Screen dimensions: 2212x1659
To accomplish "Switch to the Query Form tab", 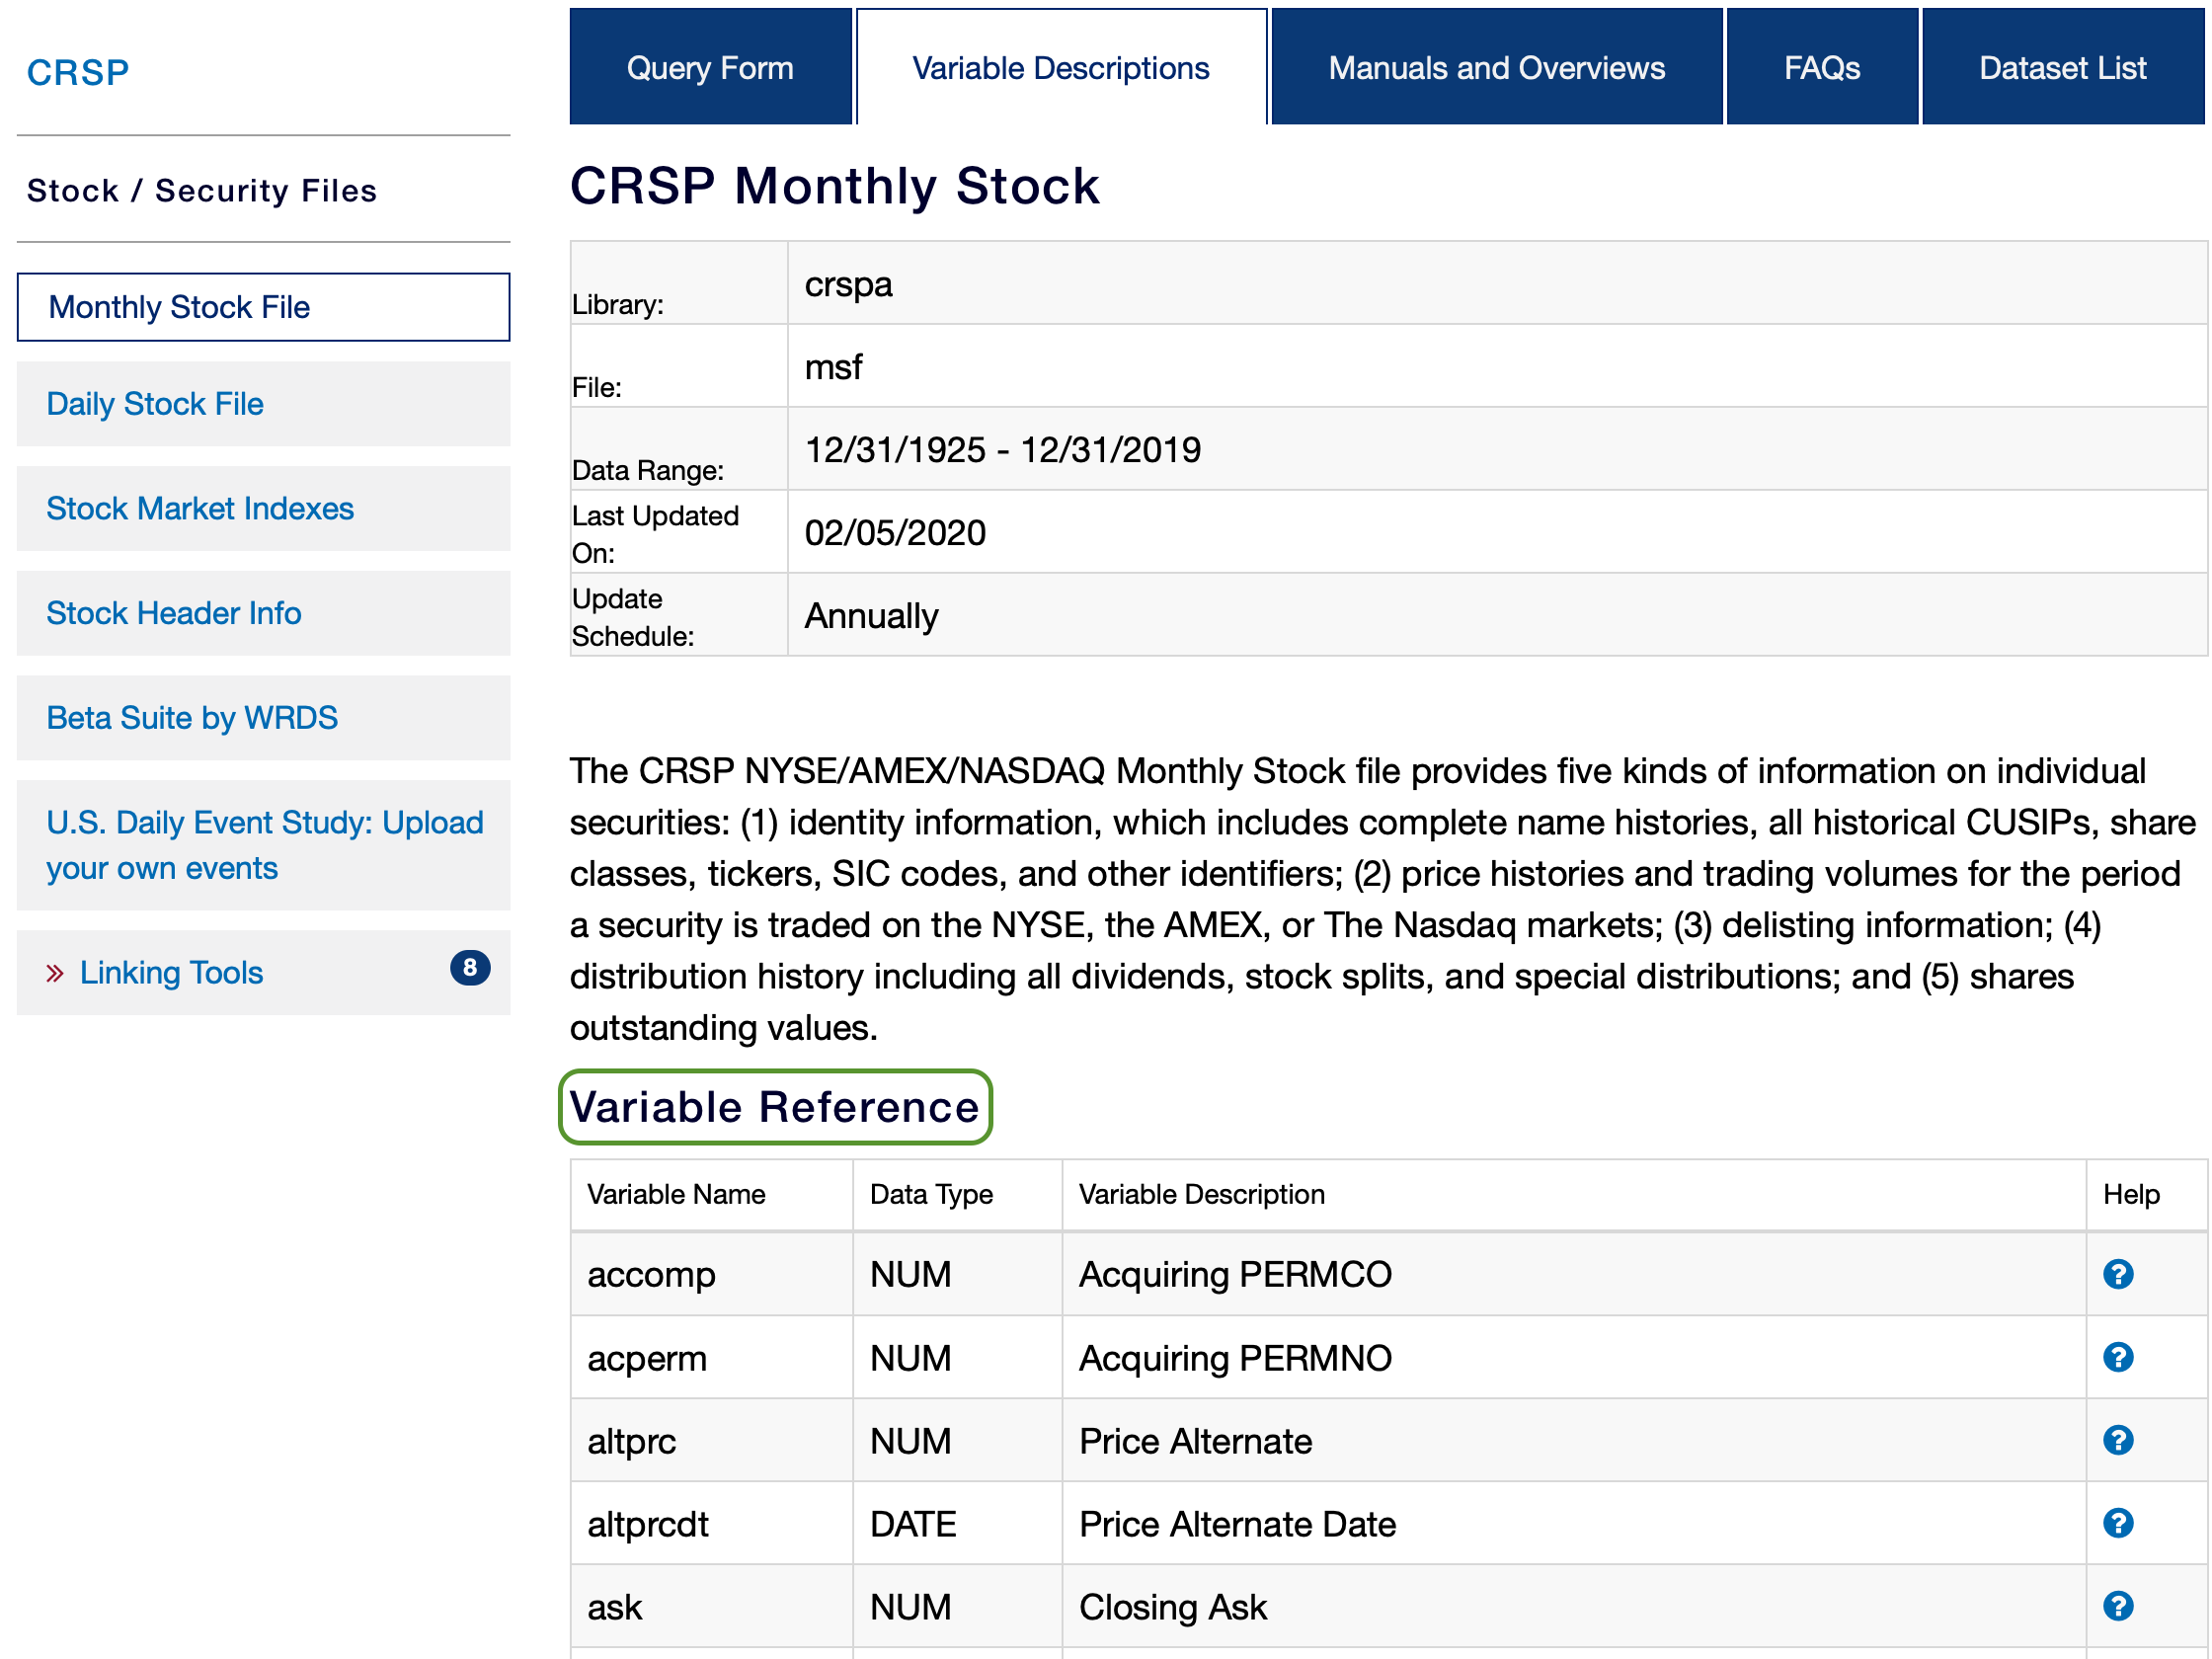I will pos(710,67).
